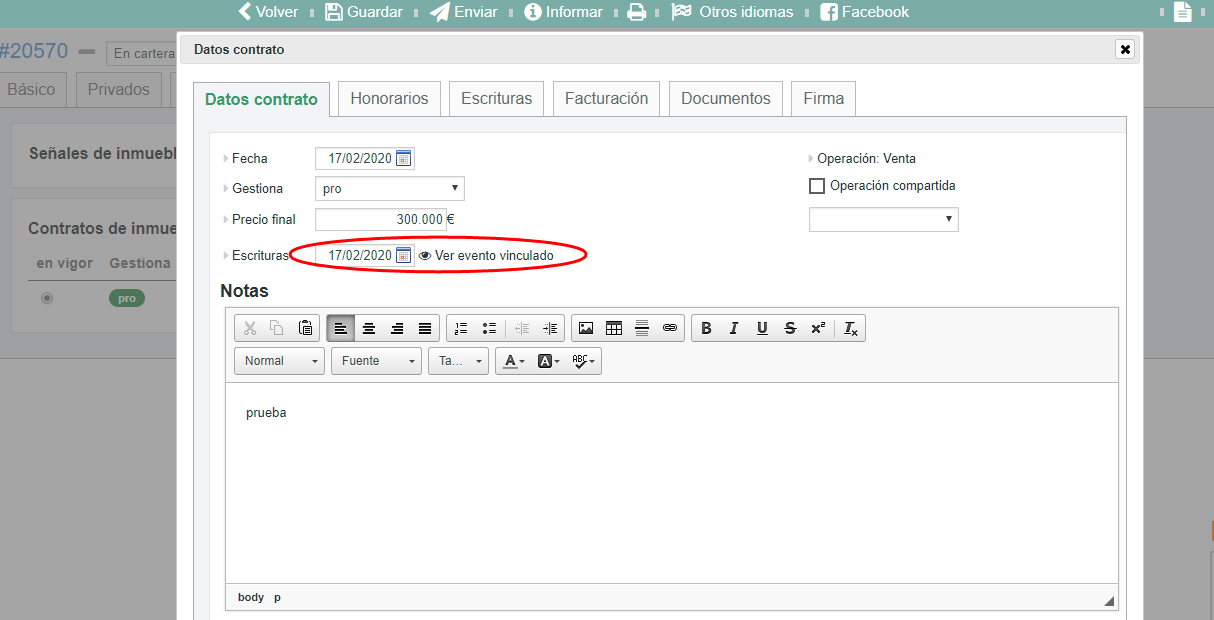1214x620 pixels.
Task: Click the increase indent icon
Action: [550, 328]
